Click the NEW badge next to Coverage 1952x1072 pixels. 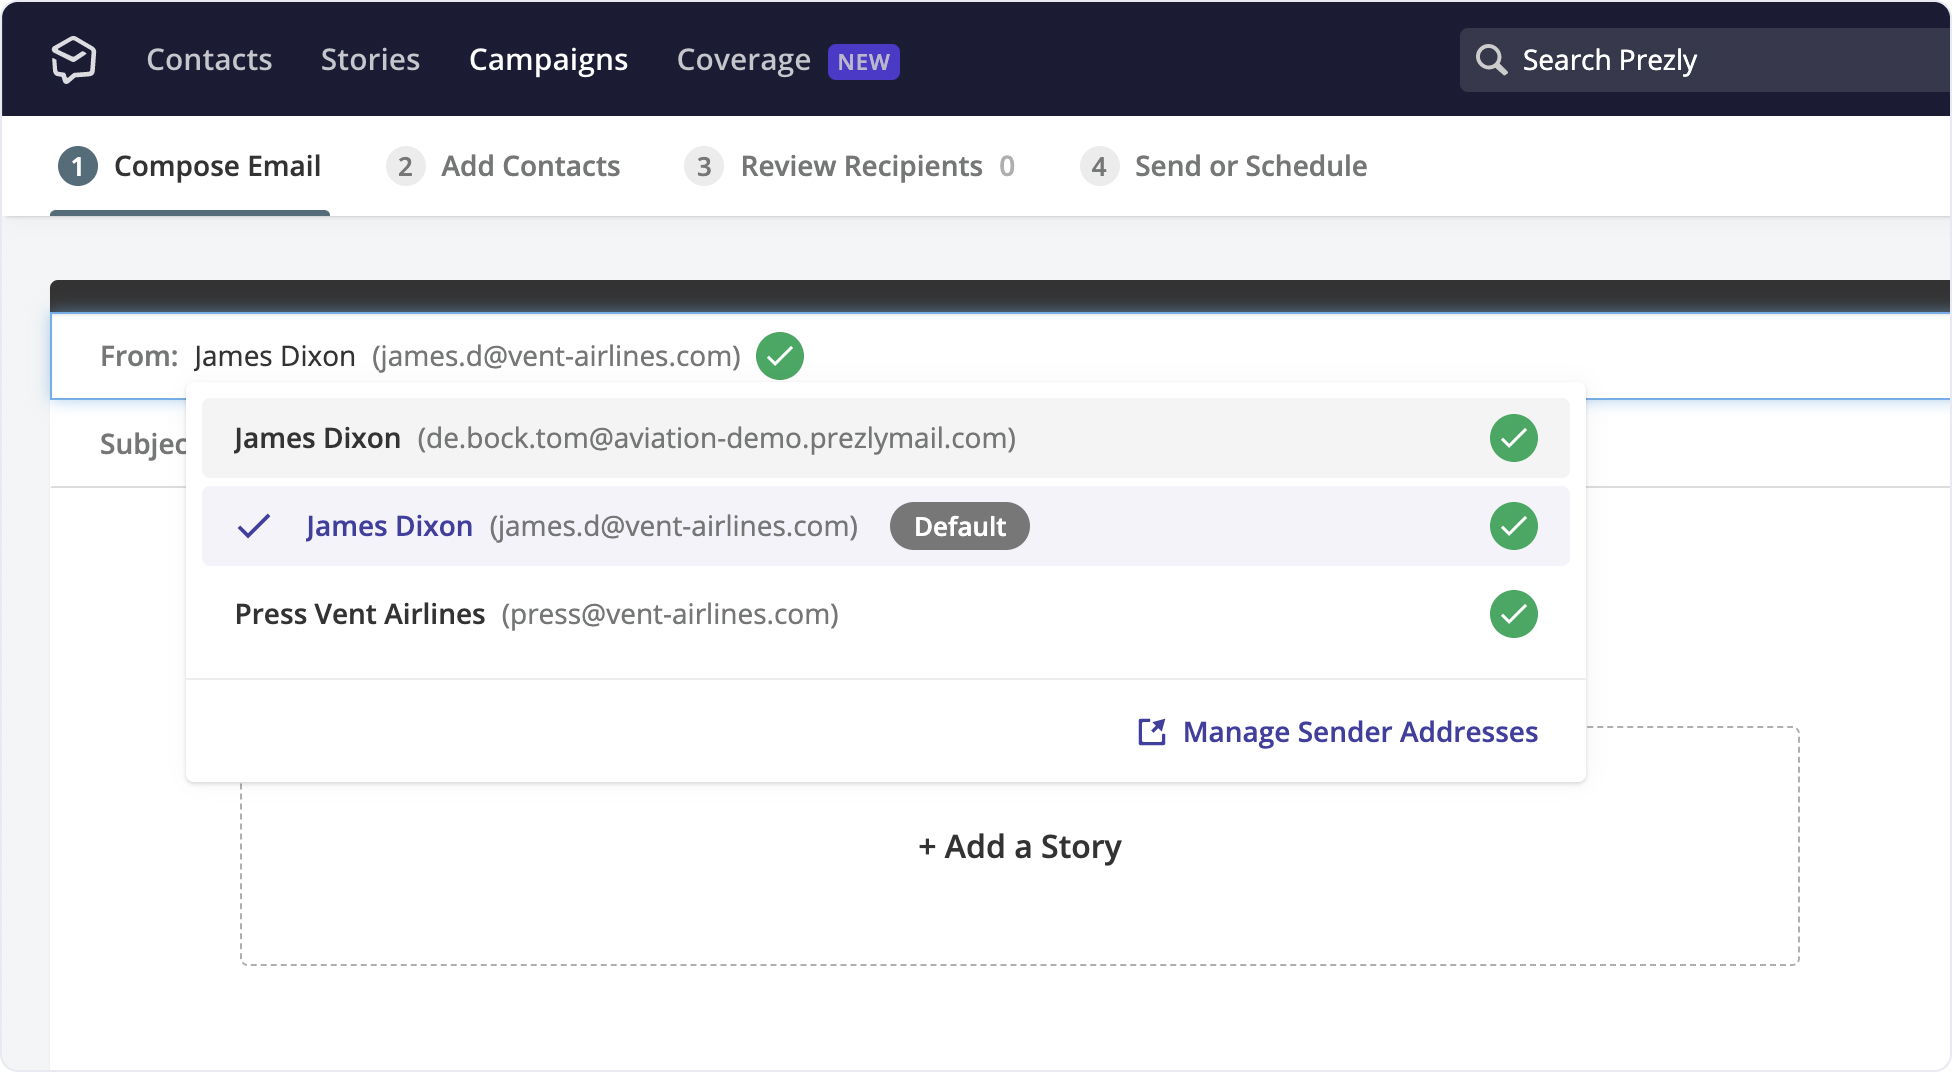coord(864,62)
